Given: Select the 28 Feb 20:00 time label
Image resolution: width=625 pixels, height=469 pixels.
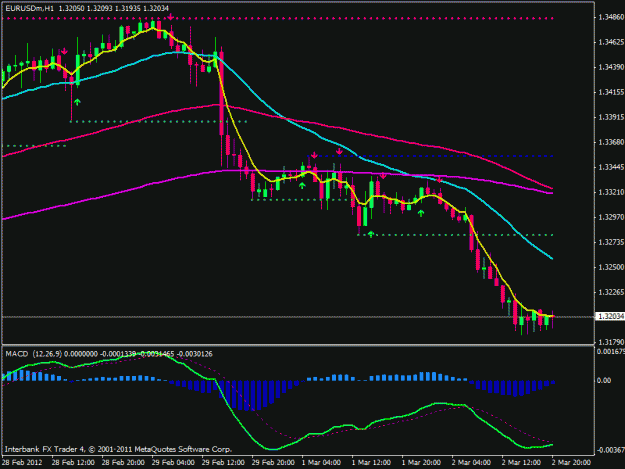Looking at the screenshot, I should click(123, 463).
